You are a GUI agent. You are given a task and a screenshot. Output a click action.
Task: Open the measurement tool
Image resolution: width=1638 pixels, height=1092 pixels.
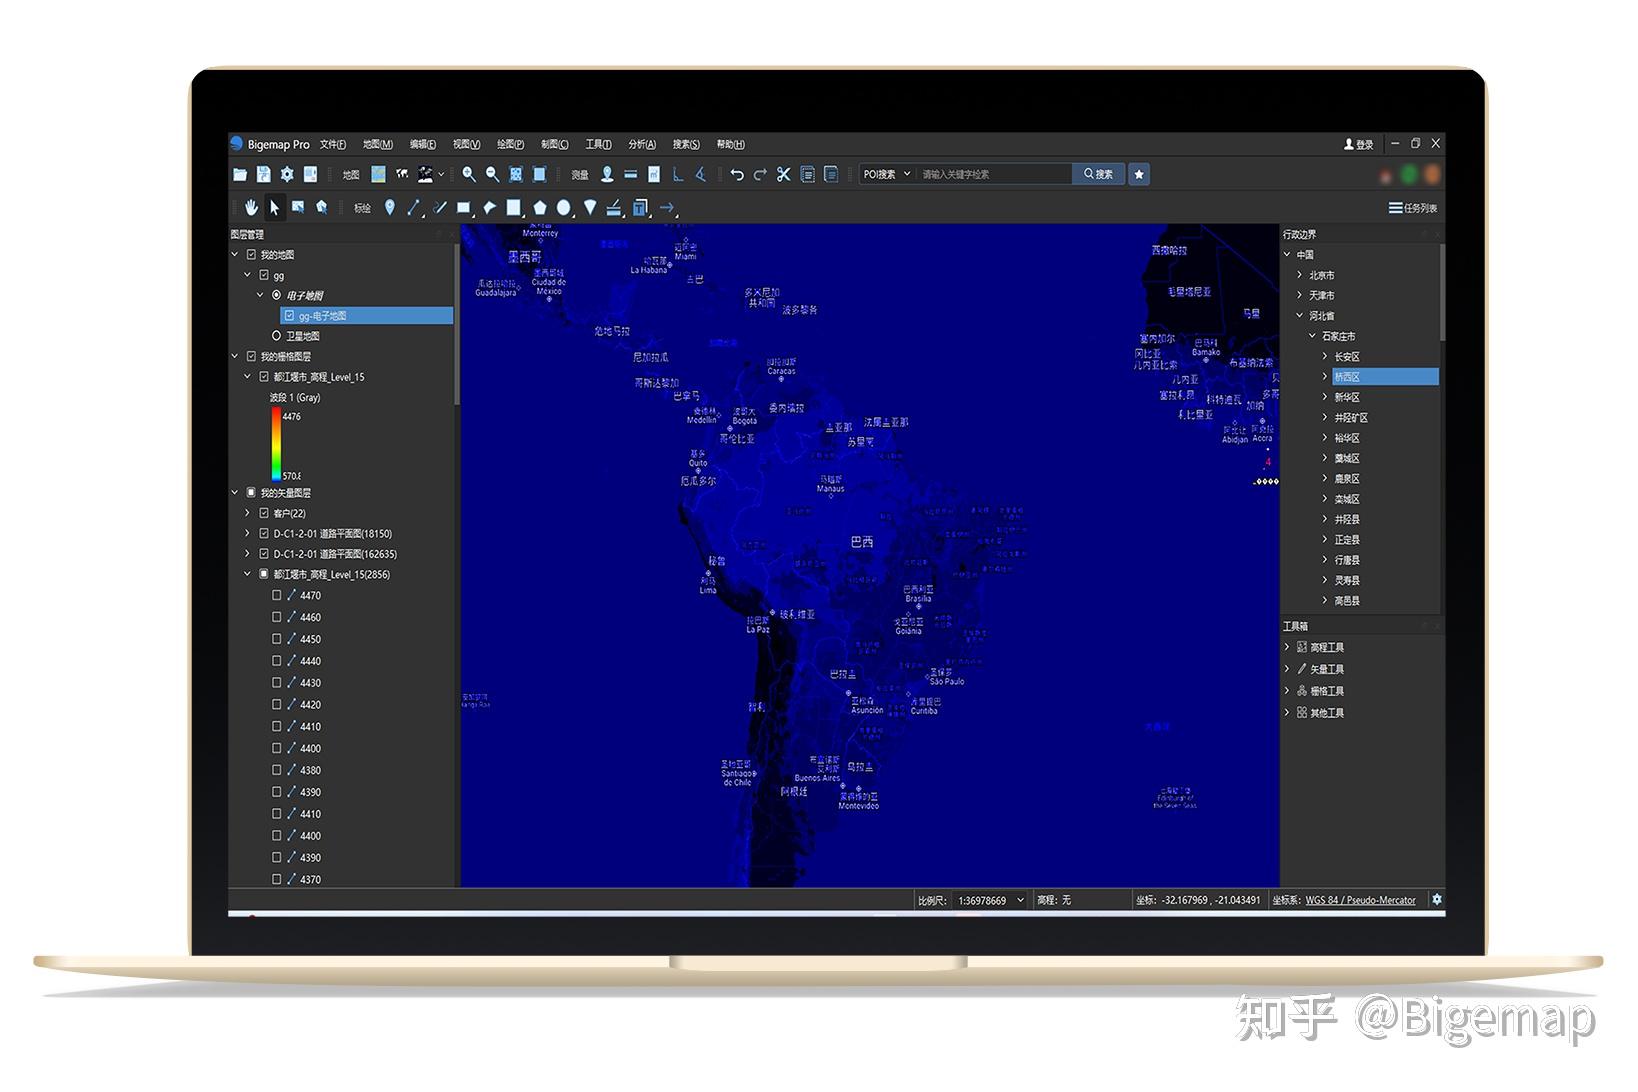(x=578, y=175)
